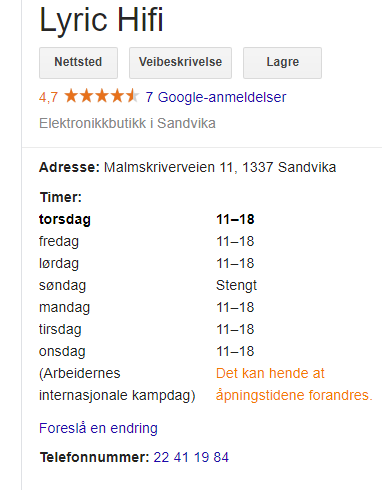Open the 7 Google-anmeldelser reviews link
The image size is (382, 490).
coord(216,97)
